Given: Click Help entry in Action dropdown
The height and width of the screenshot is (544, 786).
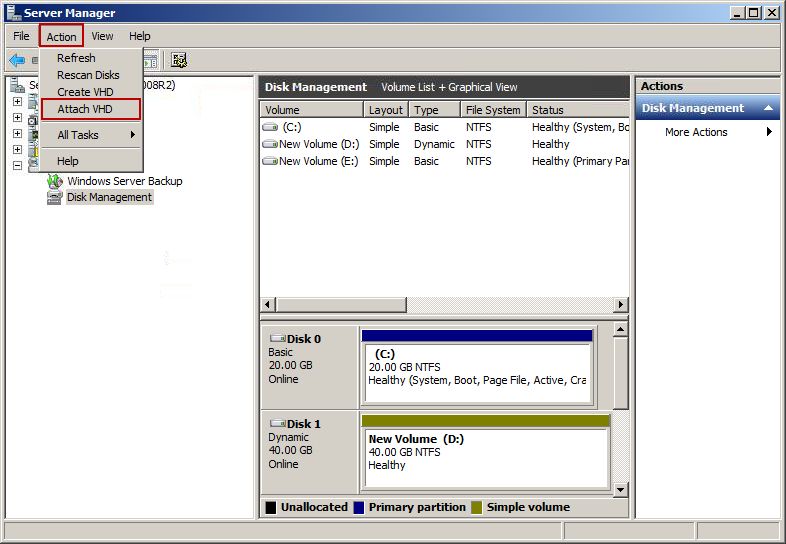Looking at the screenshot, I should pos(91,161).
